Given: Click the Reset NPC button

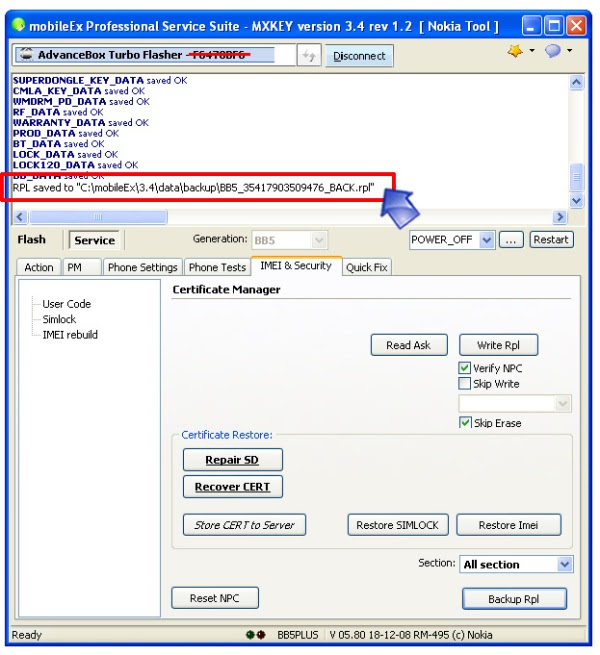Looking at the screenshot, I should [x=215, y=598].
